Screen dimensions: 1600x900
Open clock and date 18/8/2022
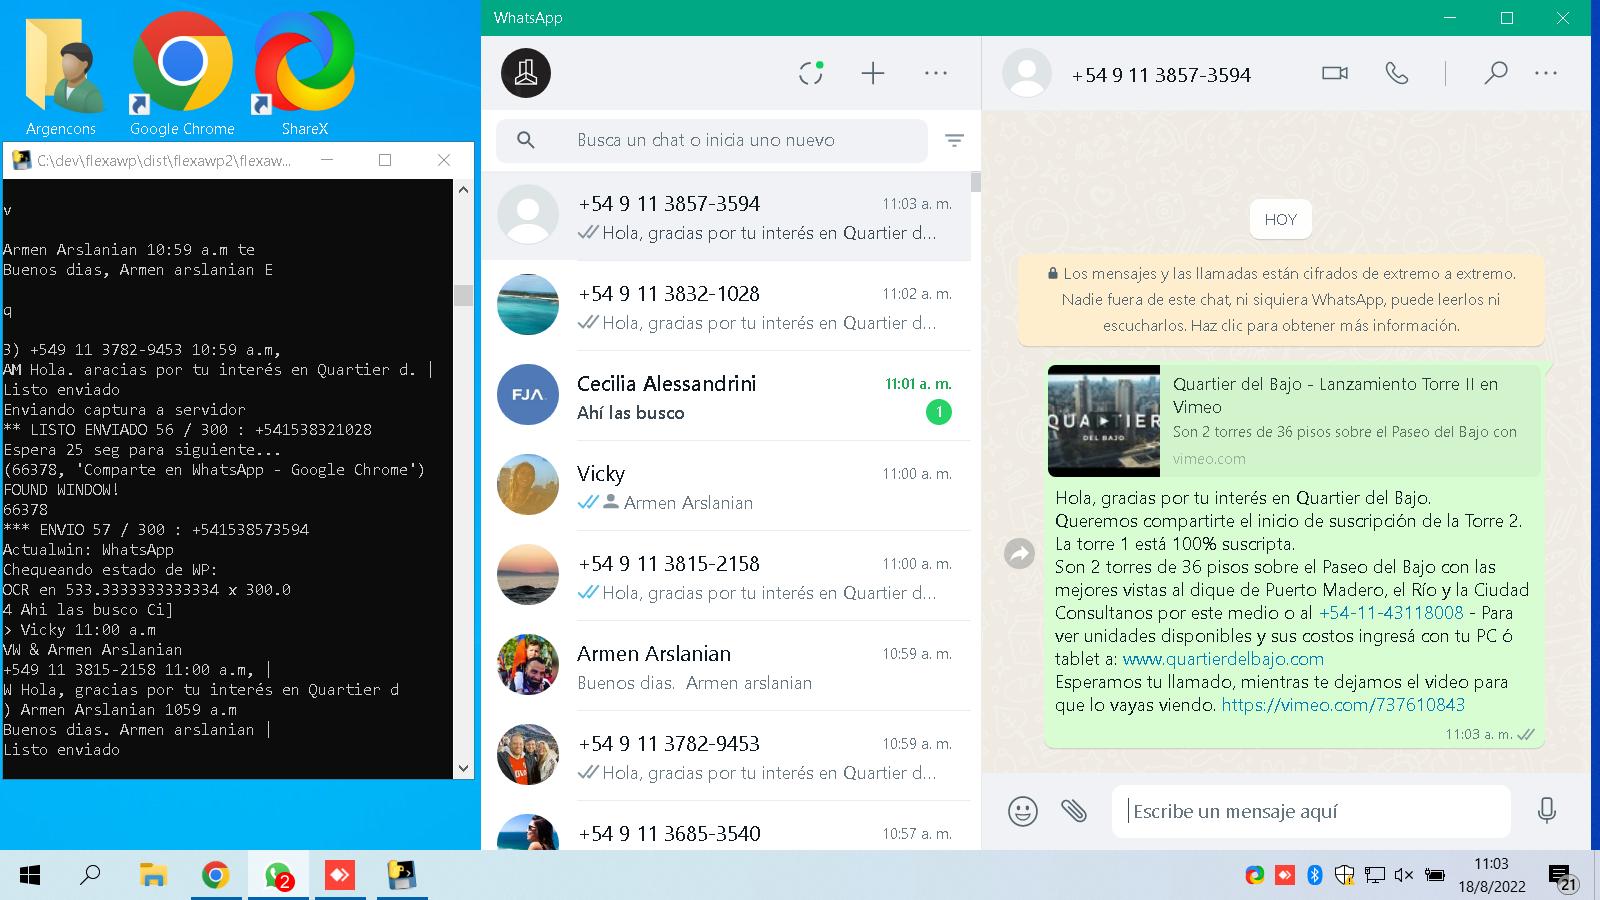1491,875
